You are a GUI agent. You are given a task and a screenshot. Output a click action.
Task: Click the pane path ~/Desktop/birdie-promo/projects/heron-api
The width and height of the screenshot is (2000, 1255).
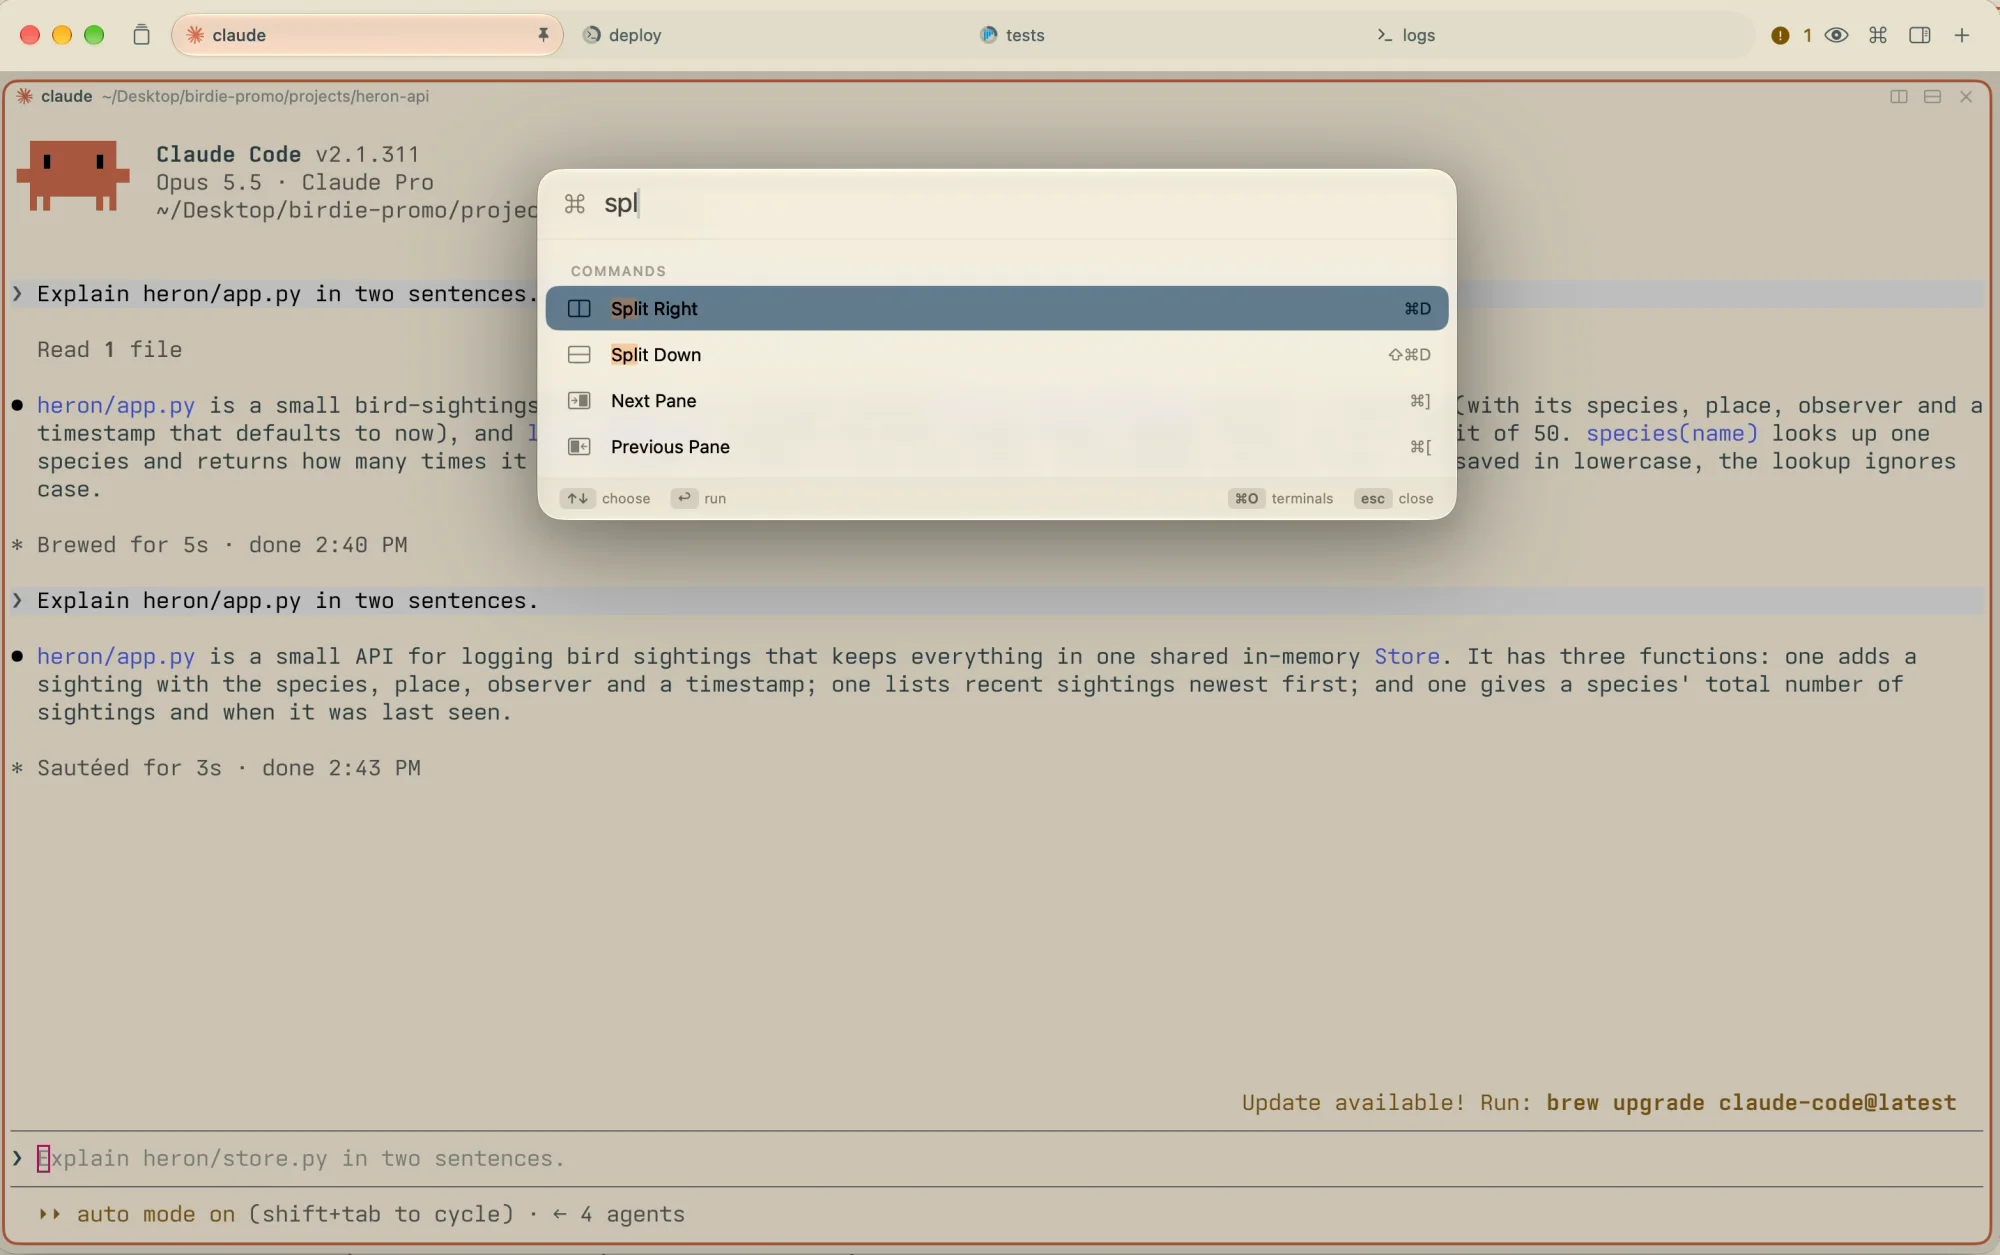[265, 96]
